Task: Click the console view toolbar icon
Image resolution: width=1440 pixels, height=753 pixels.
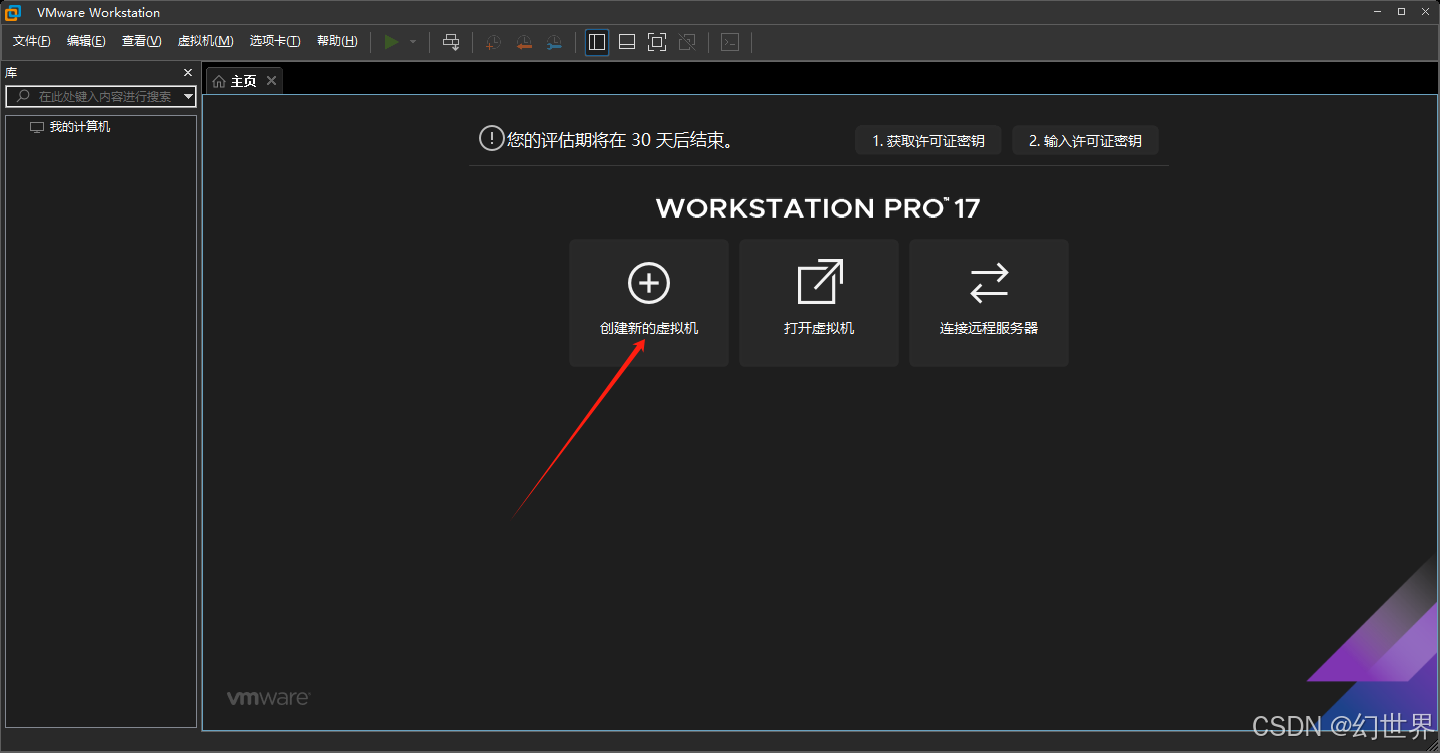Action: [730, 42]
